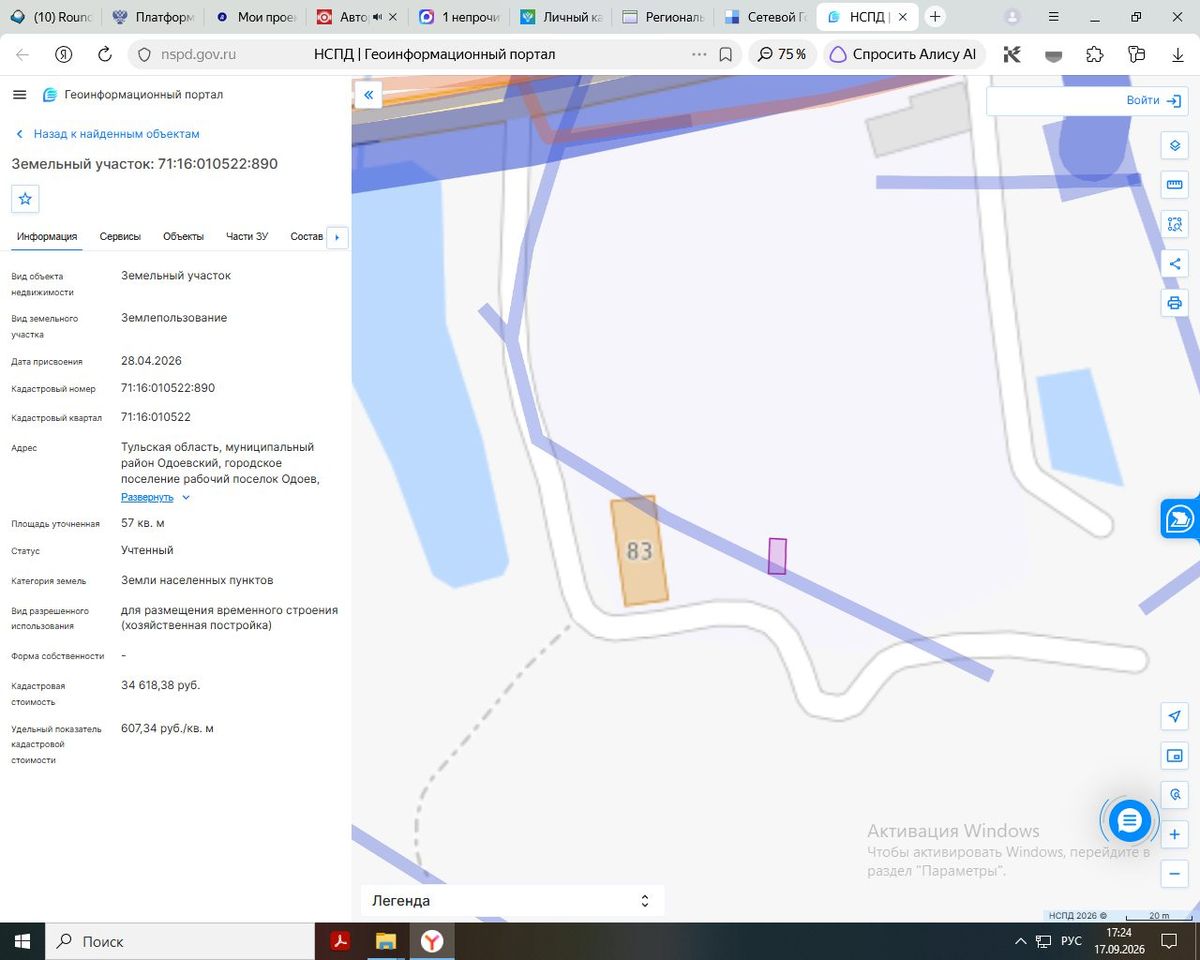This screenshot has height=960, width=1200.
Task: Click the Геоинформационный портал logo
Action: click(132, 95)
